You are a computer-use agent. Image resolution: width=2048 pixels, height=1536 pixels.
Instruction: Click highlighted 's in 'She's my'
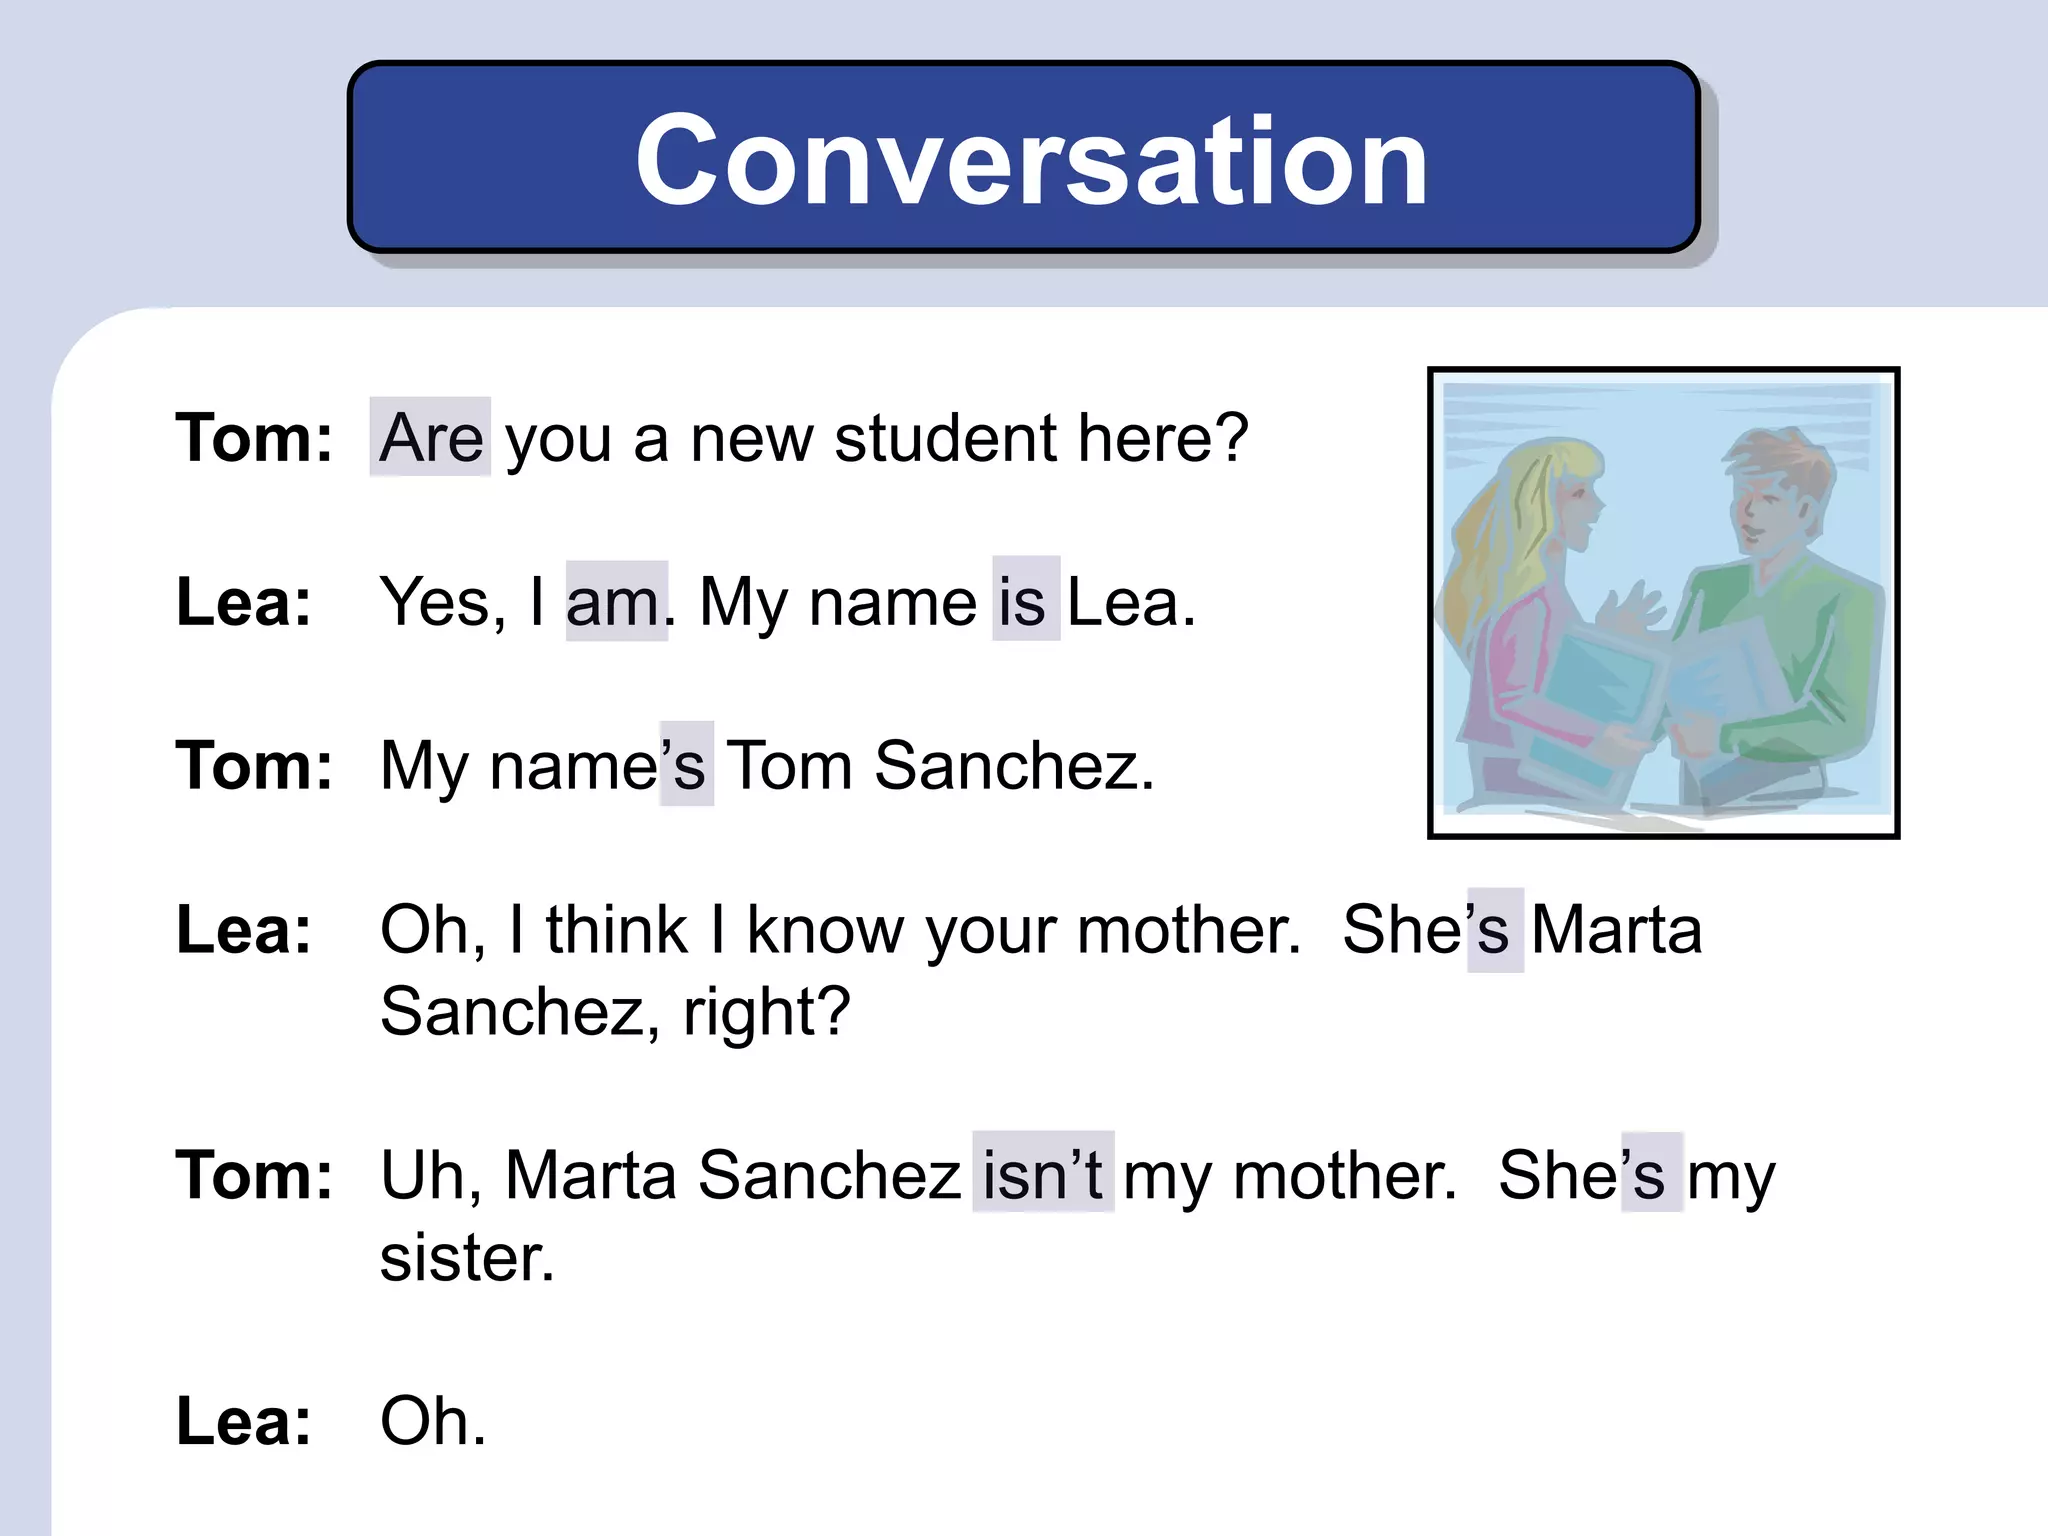(1652, 1172)
